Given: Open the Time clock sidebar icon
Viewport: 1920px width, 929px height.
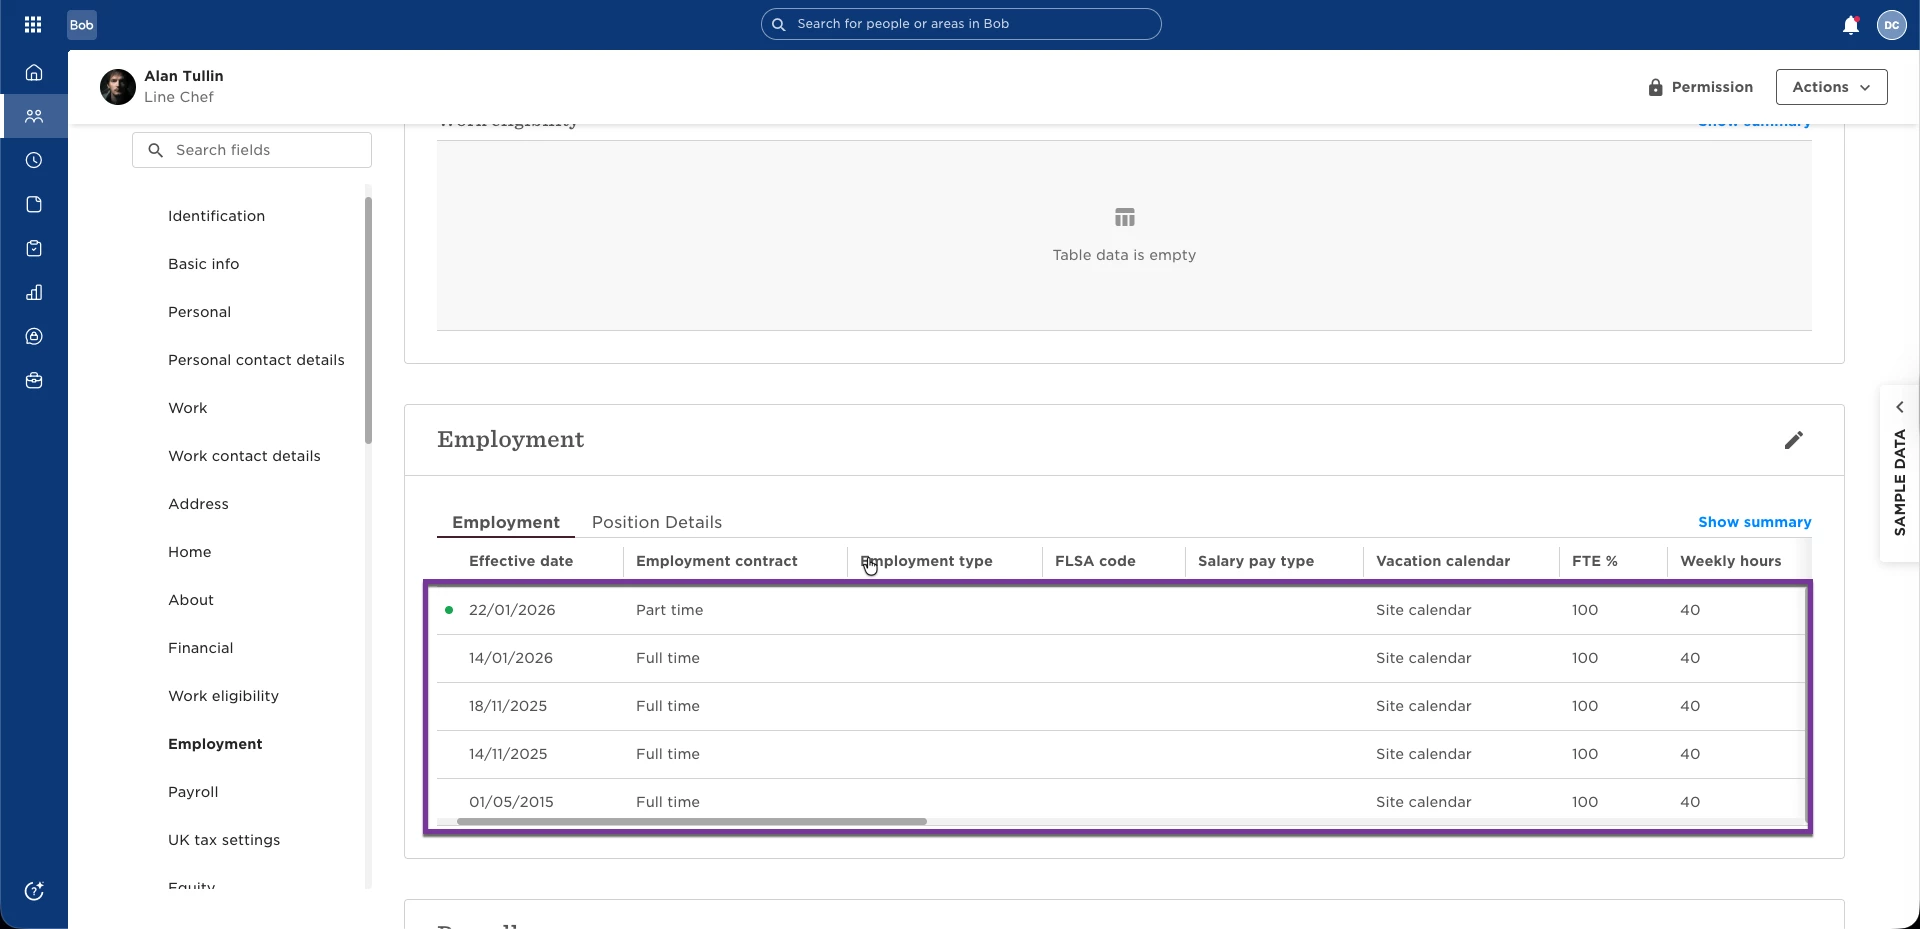Looking at the screenshot, I should pos(34,160).
